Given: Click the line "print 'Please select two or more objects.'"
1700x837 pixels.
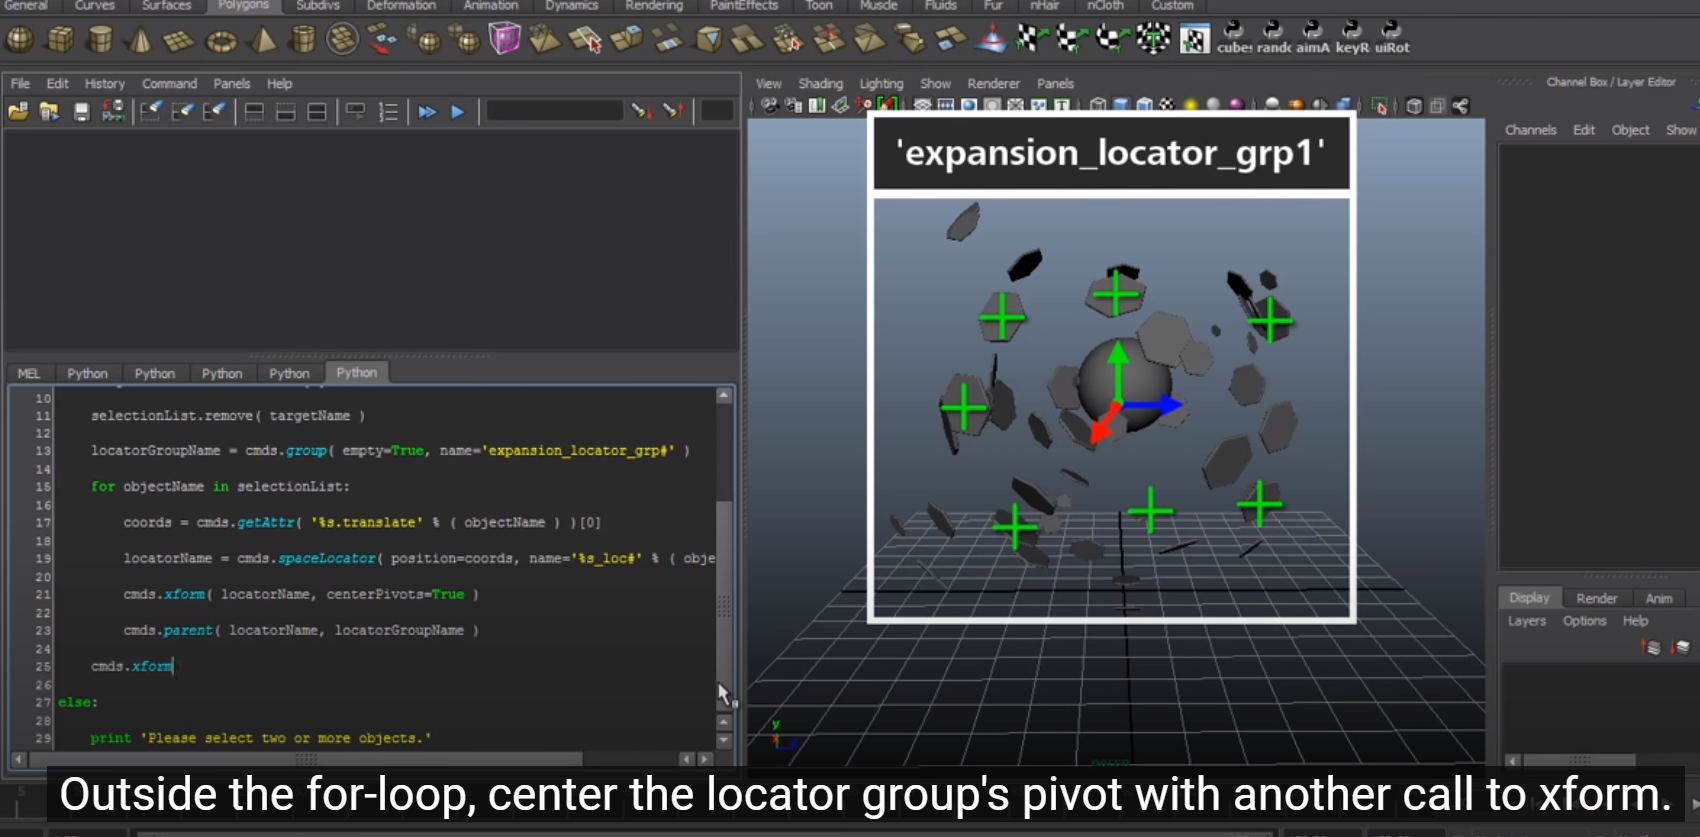Looking at the screenshot, I should (x=260, y=738).
